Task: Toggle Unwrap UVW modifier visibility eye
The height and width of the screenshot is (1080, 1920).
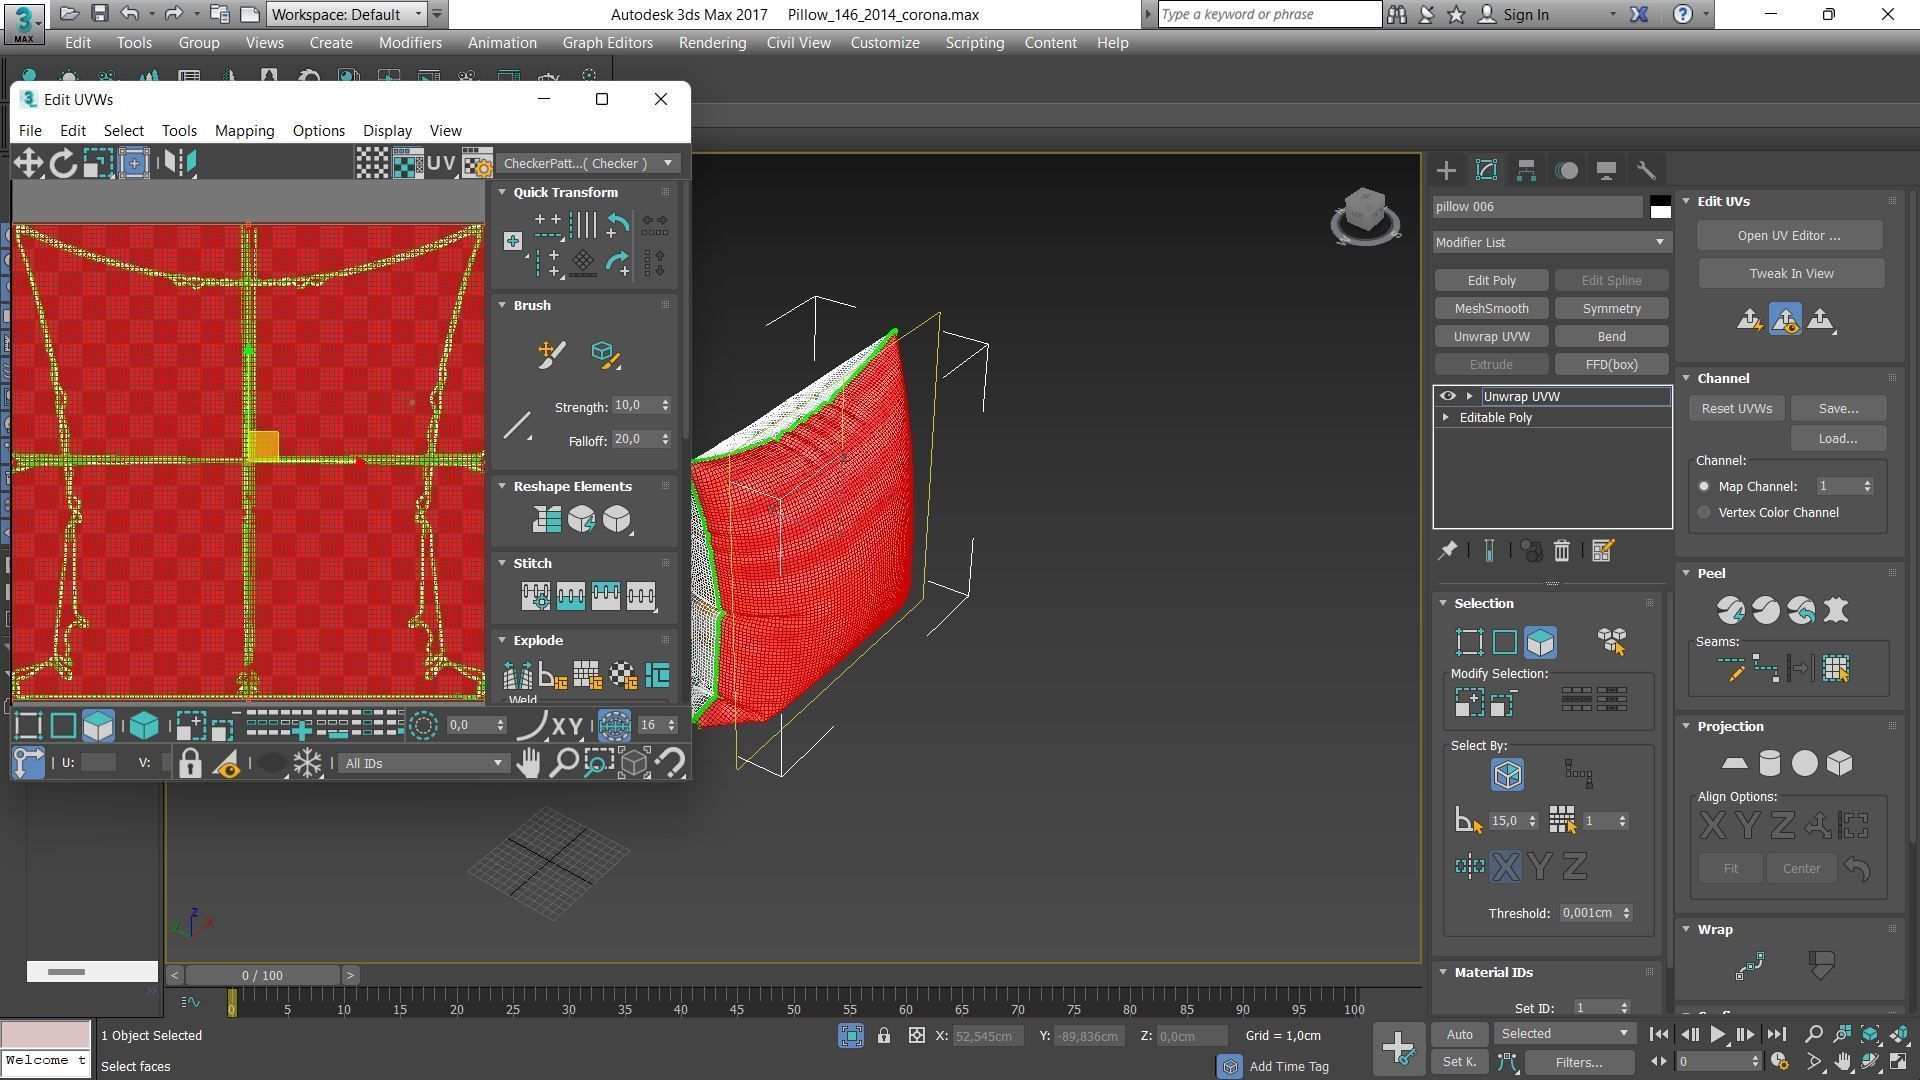Action: pyautogui.click(x=1447, y=397)
